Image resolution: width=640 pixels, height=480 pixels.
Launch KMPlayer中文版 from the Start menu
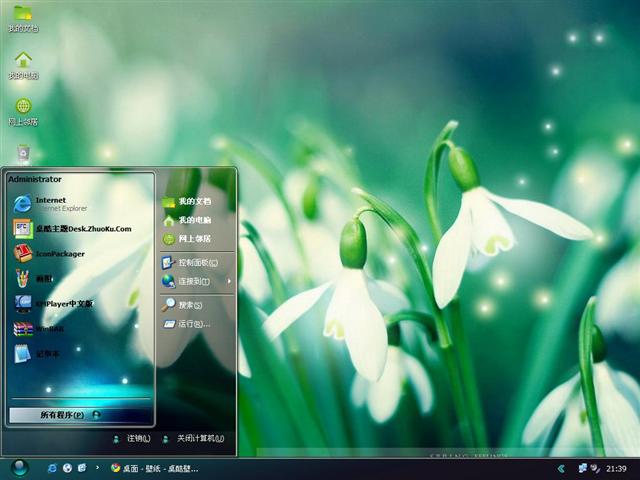pyautogui.click(x=53, y=304)
